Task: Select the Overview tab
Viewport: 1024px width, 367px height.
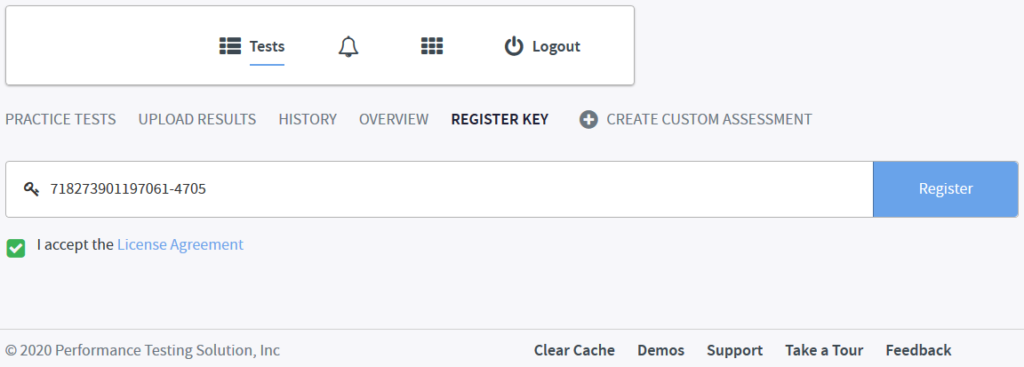Action: [x=394, y=120]
